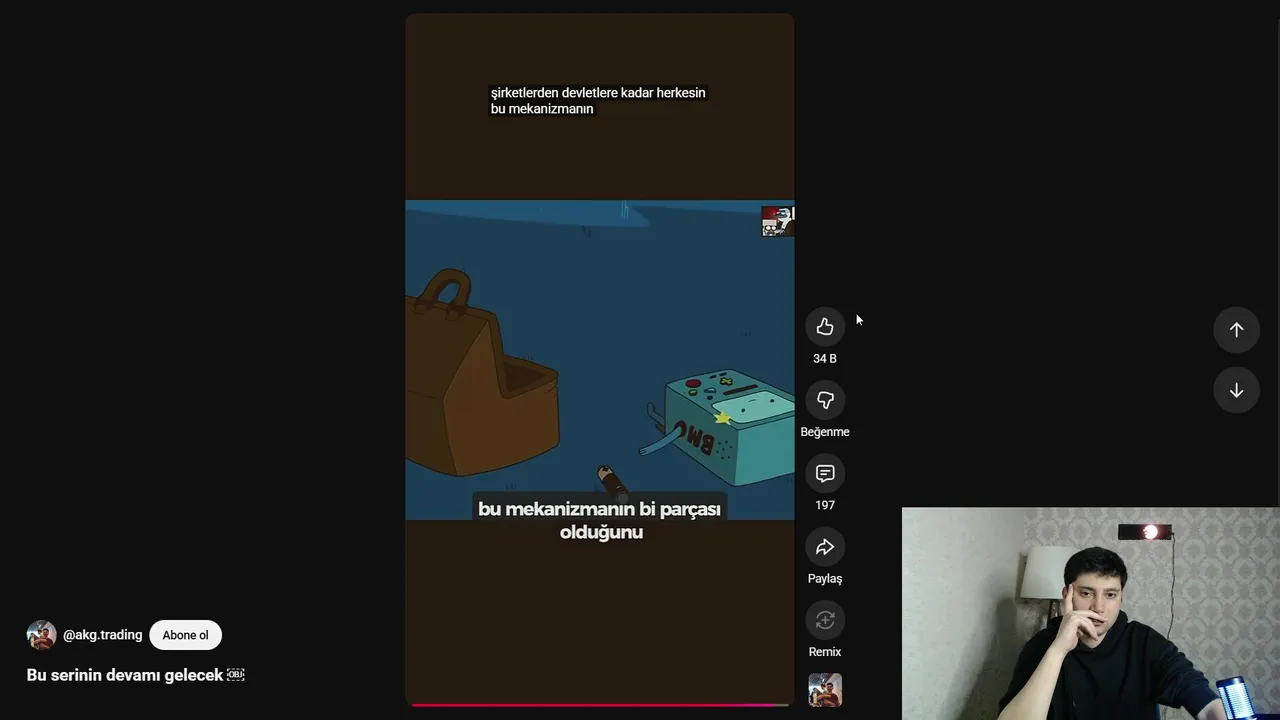The height and width of the screenshot is (720, 1280).
Task: Go to next Short with down arrow
Action: (x=1236, y=390)
